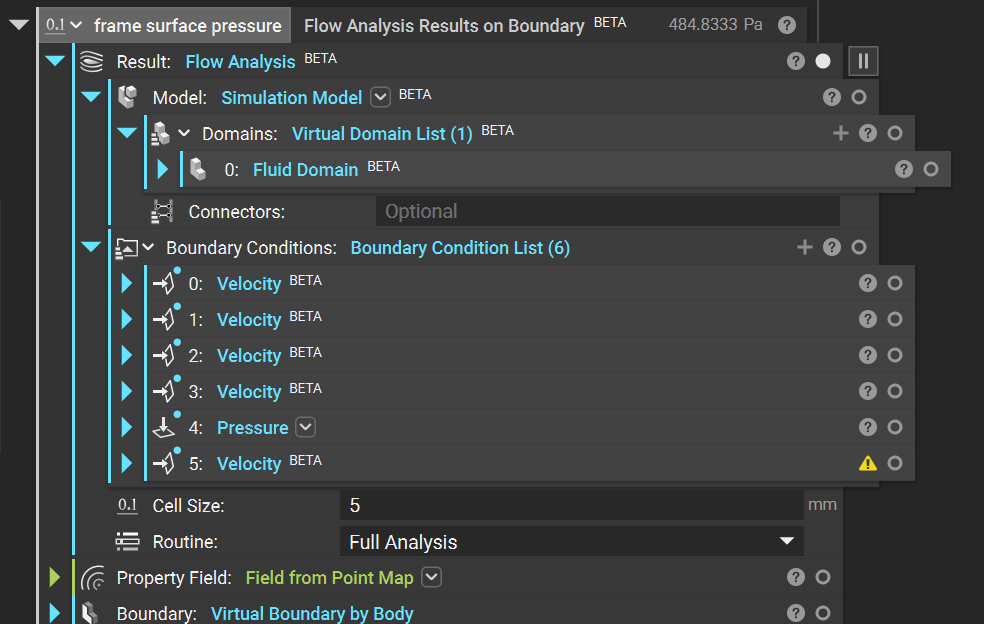Expand the Velocity 0 boundary condition
984x624 pixels.
[126, 283]
